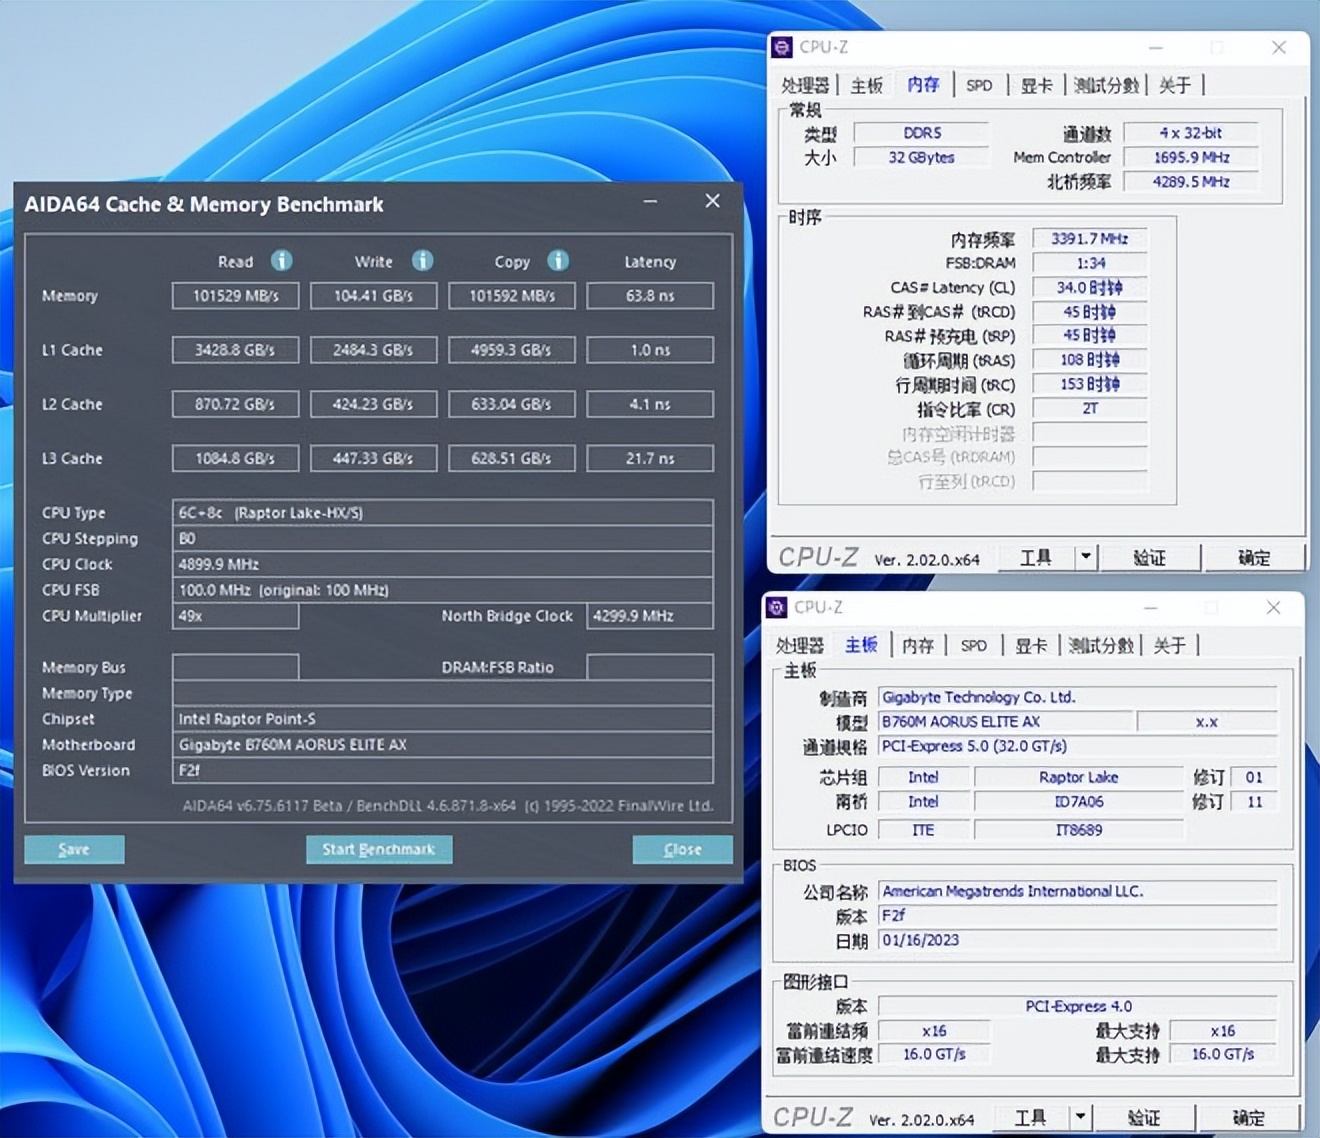1320x1138 pixels.
Task: Click the info icon next to Copy results
Action: 557,261
